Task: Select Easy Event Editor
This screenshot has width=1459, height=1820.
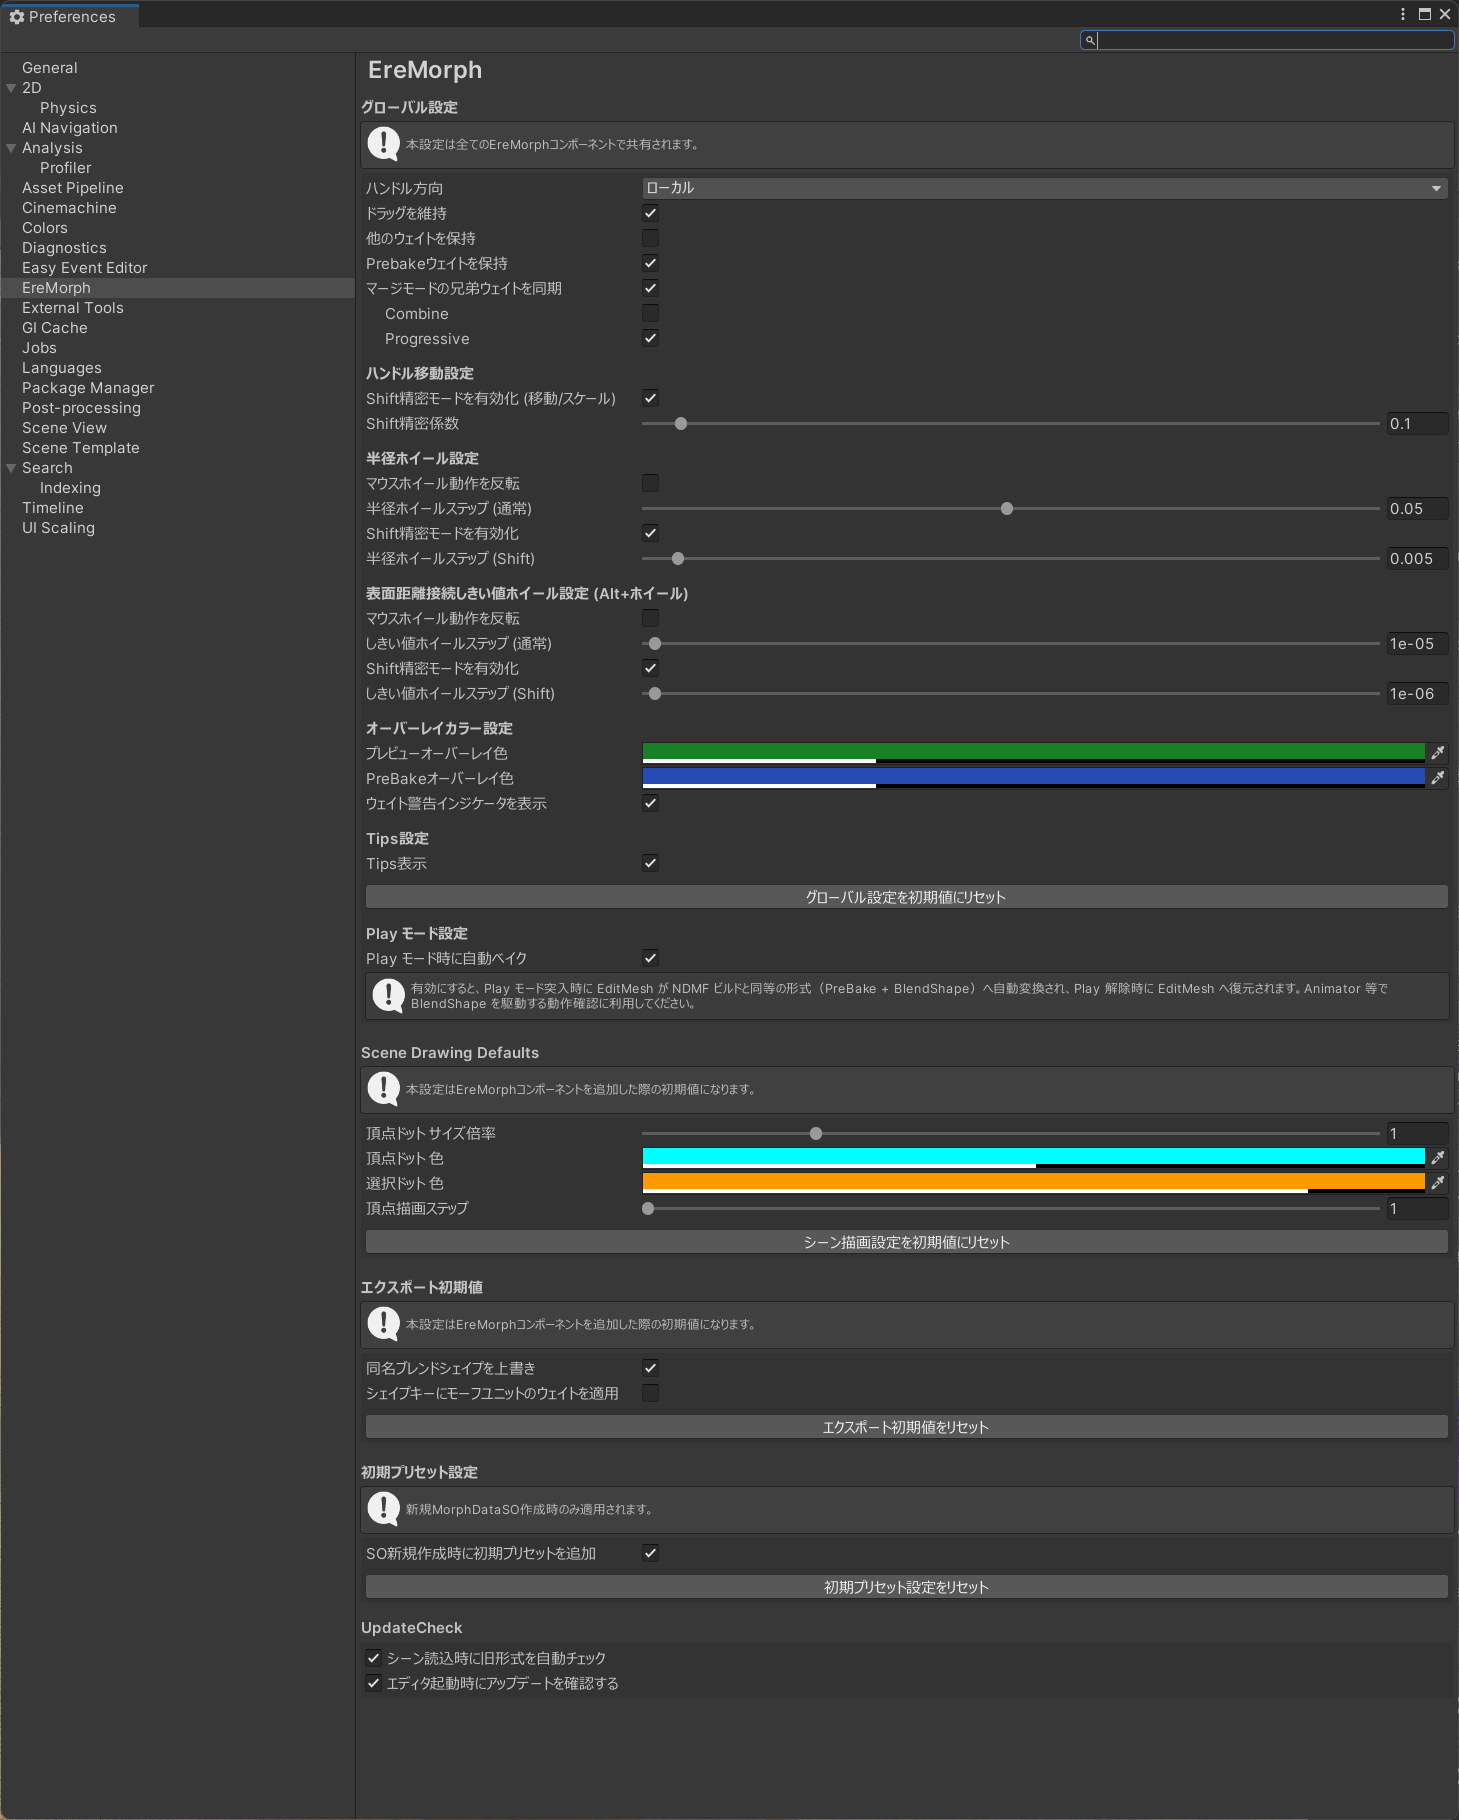Action: 85,268
